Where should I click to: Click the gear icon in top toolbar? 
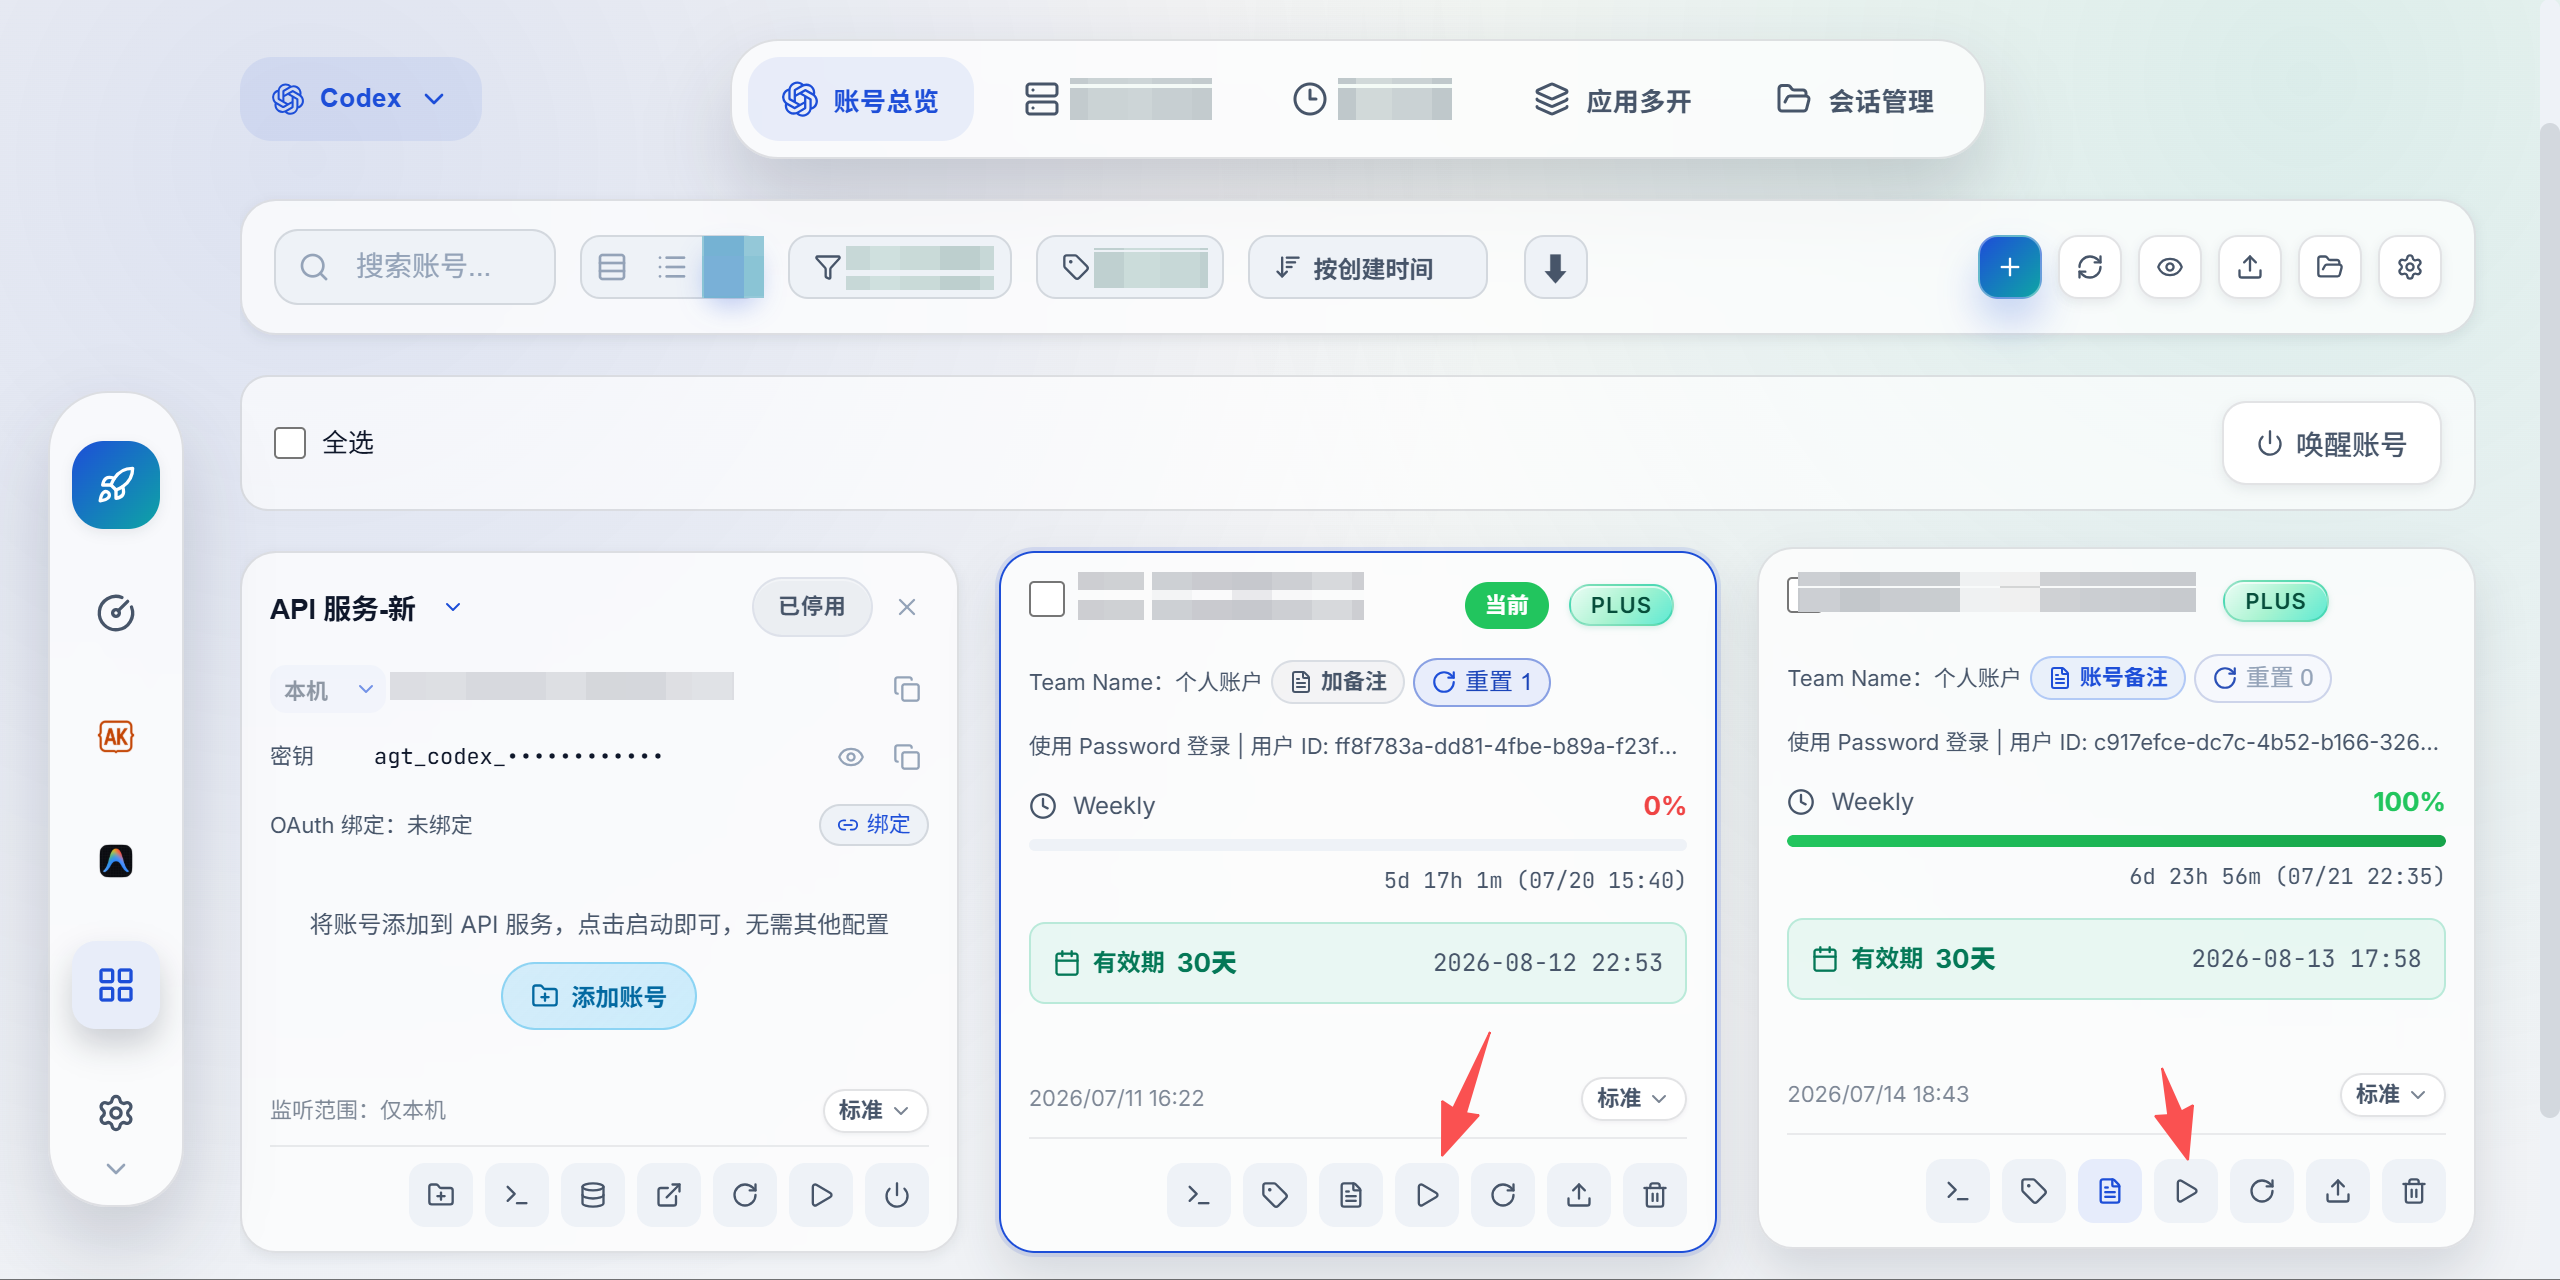2409,267
